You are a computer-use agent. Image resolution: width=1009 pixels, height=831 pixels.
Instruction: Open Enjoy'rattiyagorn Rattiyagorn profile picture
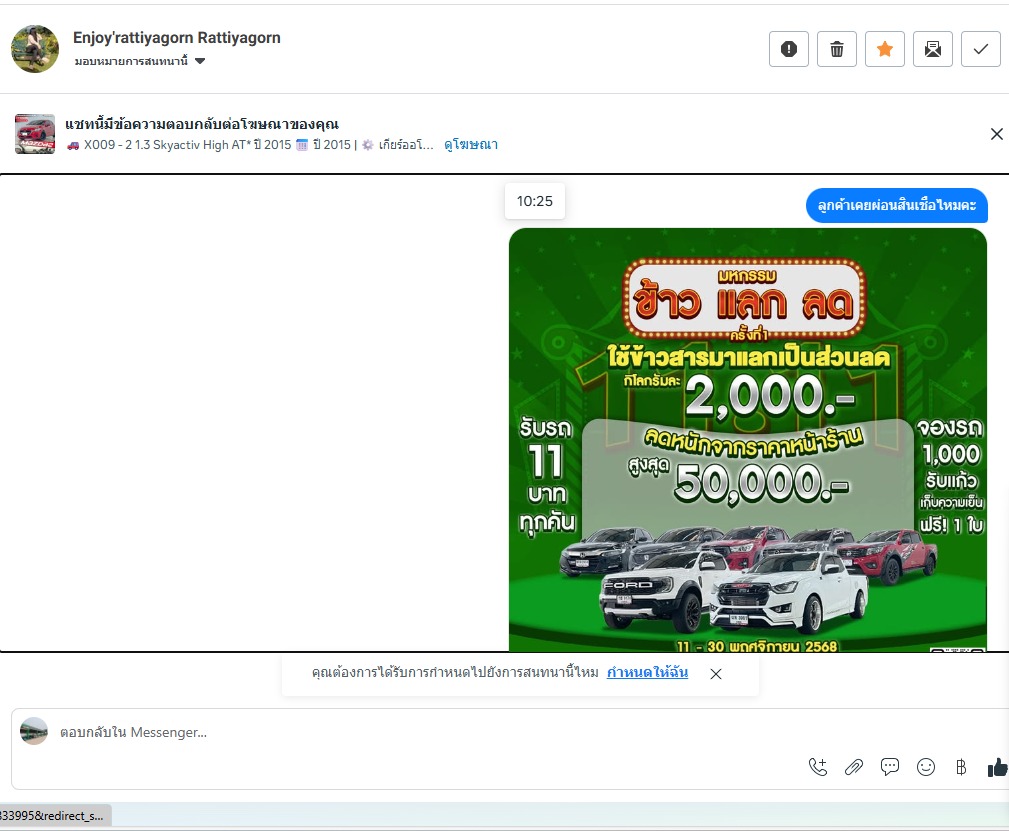(35, 49)
